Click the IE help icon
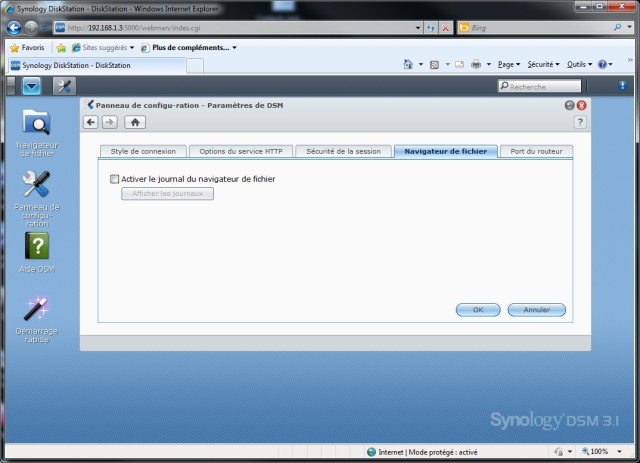The image size is (640, 463). point(602,65)
